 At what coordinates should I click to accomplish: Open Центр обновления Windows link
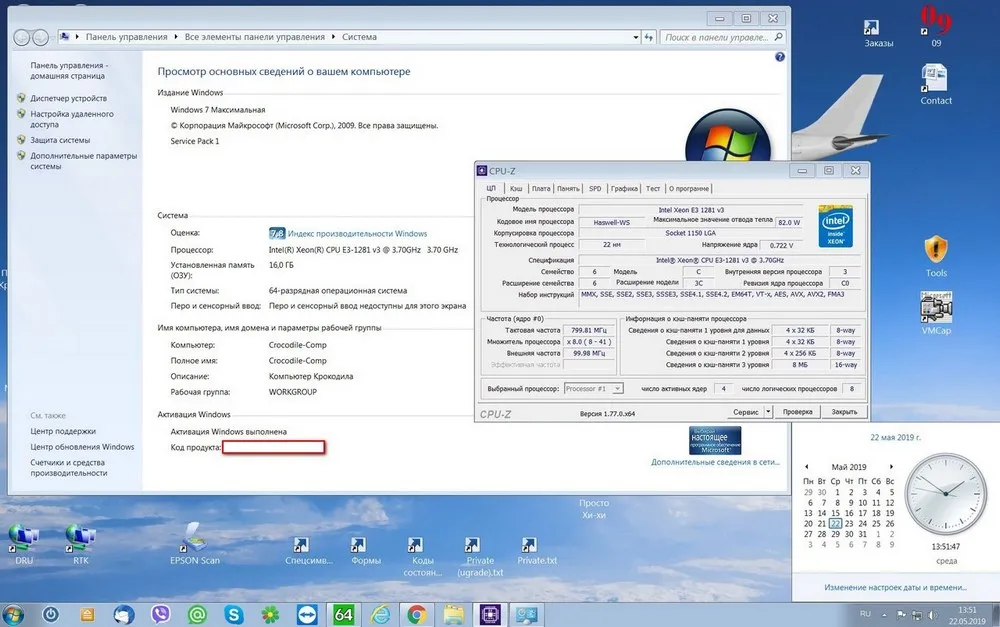(x=82, y=447)
